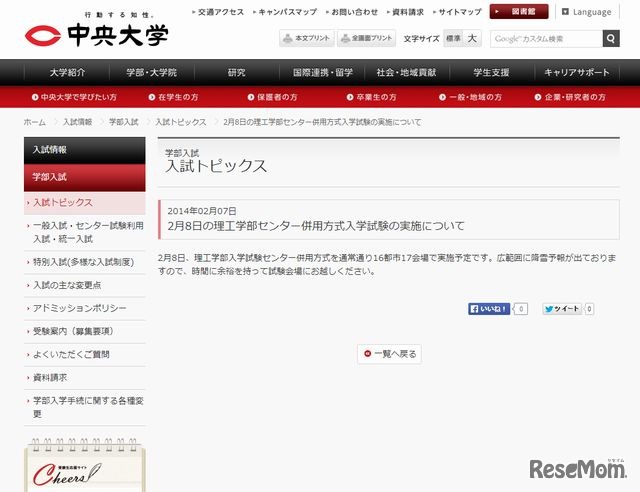Open よくいただくご質問 sidebar item

pos(84,354)
